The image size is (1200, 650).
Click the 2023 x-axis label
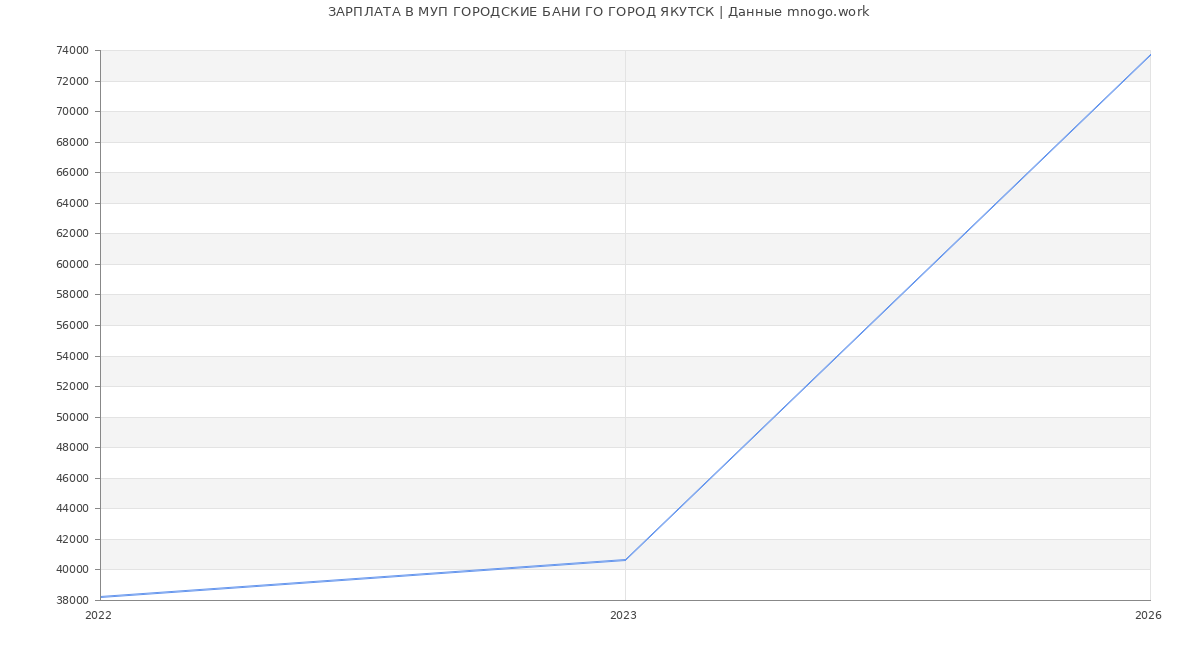[x=623, y=616]
